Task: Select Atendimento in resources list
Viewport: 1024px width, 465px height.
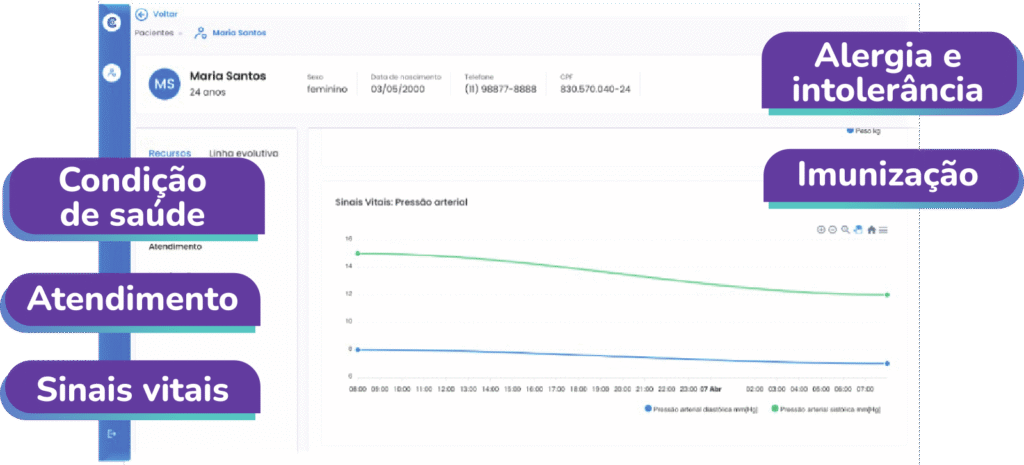Action: [175, 246]
